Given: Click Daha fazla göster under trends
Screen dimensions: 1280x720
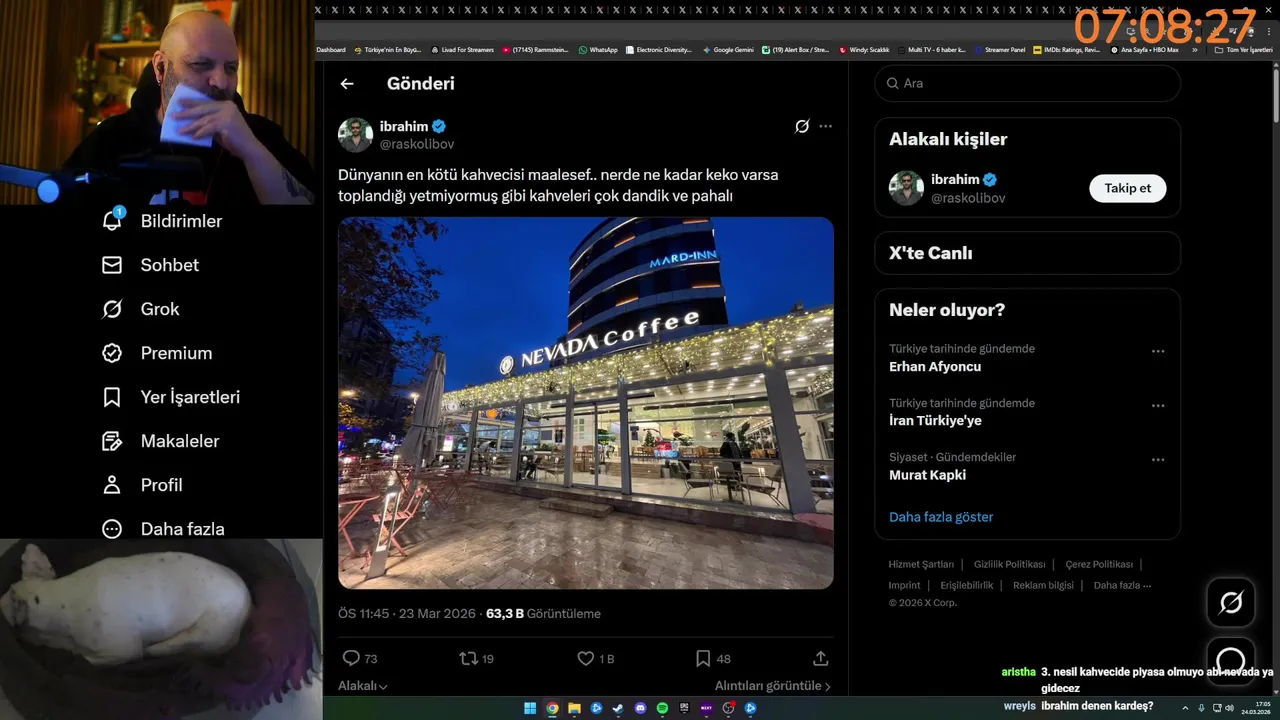Looking at the screenshot, I should pos(941,517).
